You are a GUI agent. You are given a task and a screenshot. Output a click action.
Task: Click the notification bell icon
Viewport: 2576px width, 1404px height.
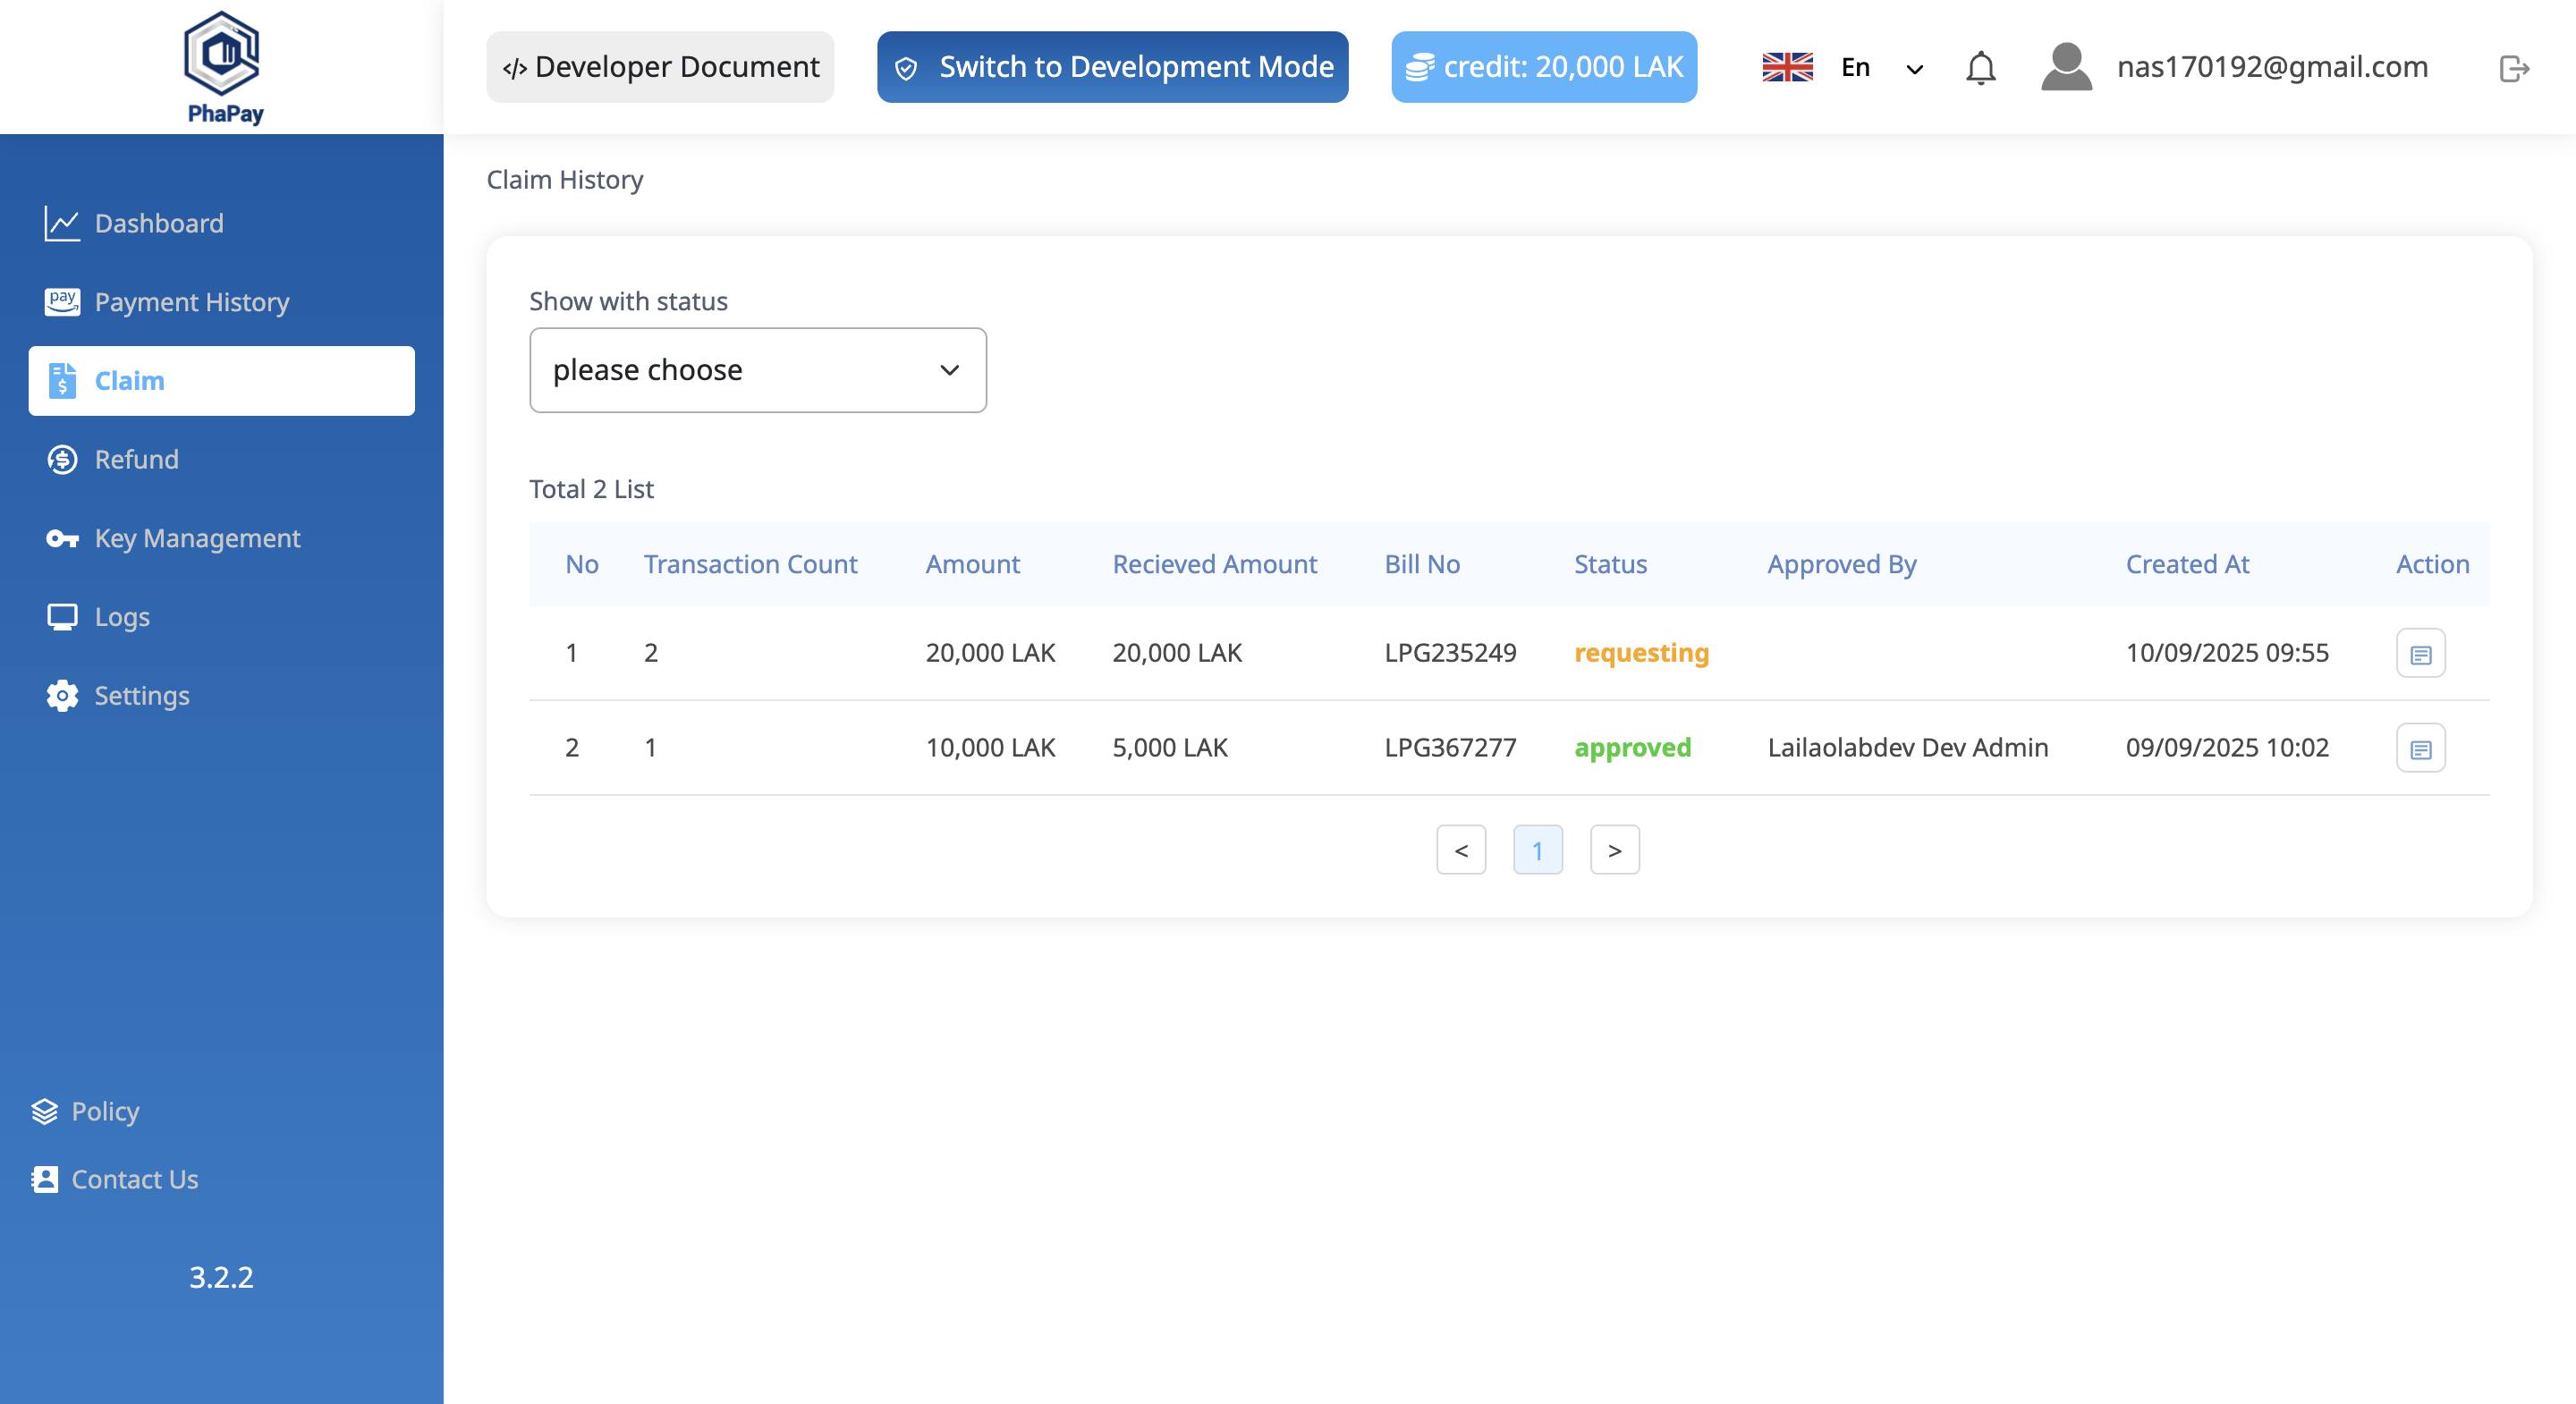pyautogui.click(x=1980, y=67)
